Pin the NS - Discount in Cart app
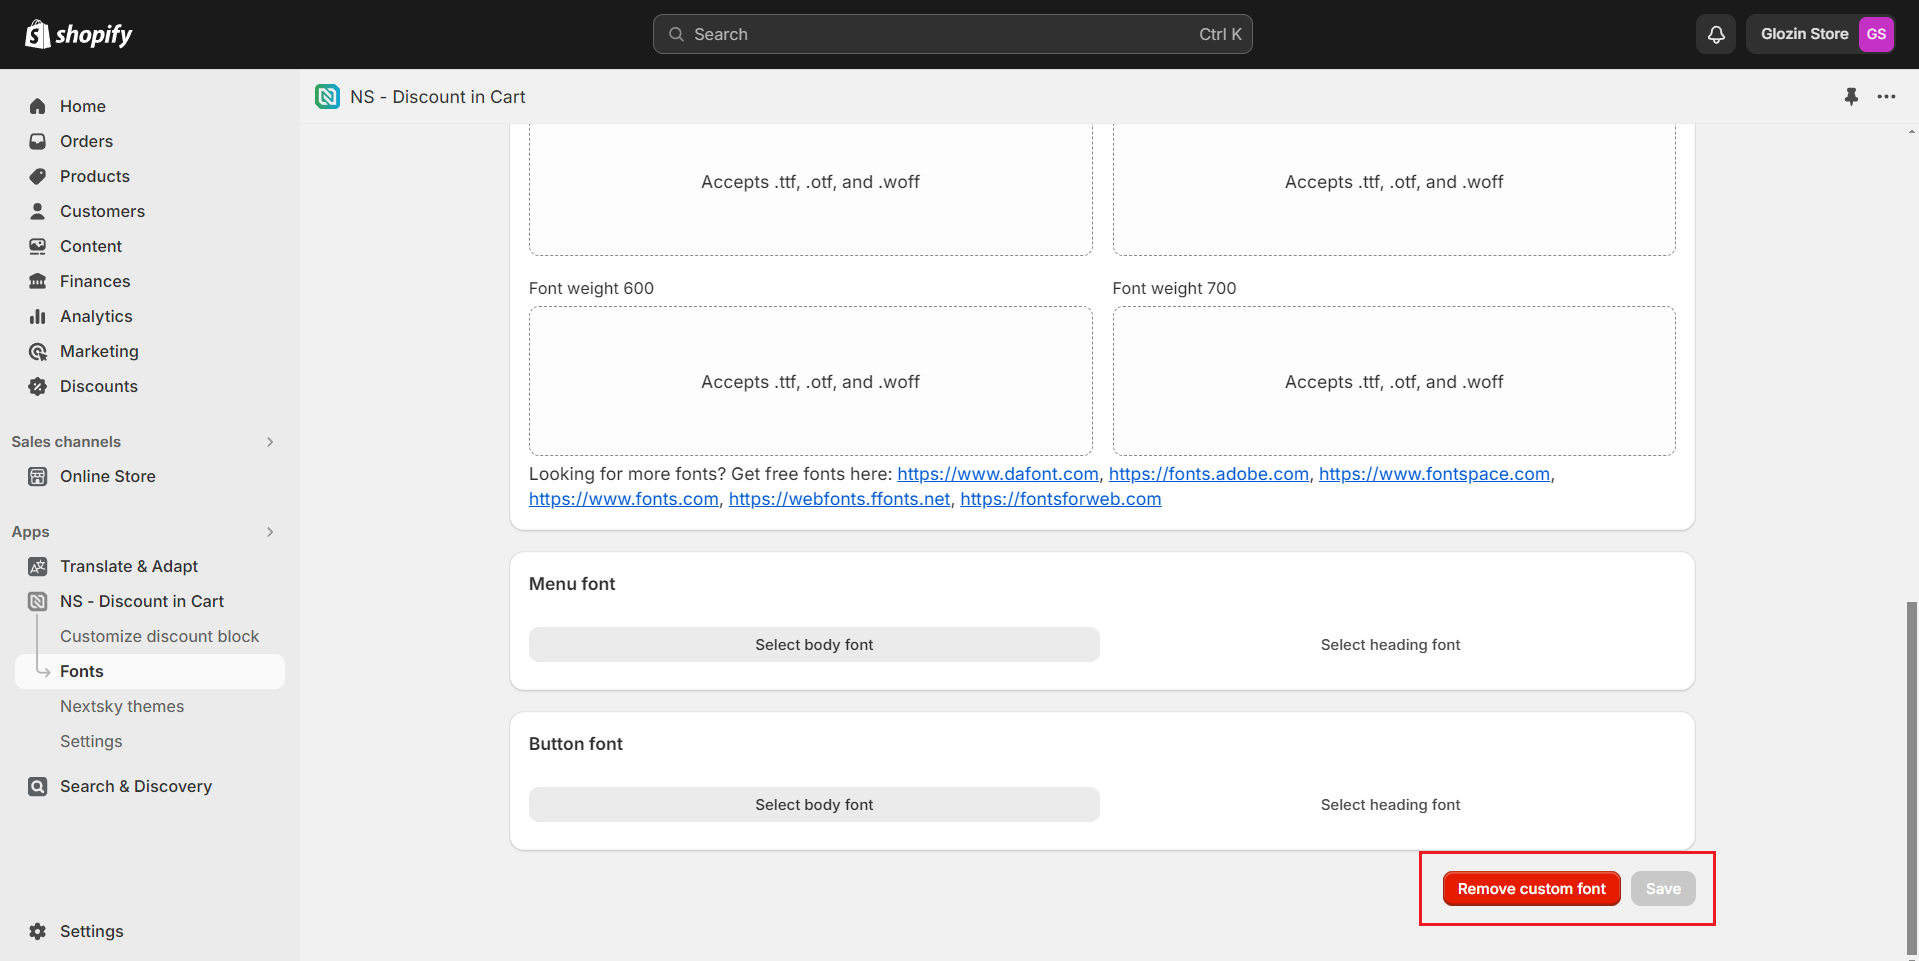The width and height of the screenshot is (1919, 961). 1851,97
